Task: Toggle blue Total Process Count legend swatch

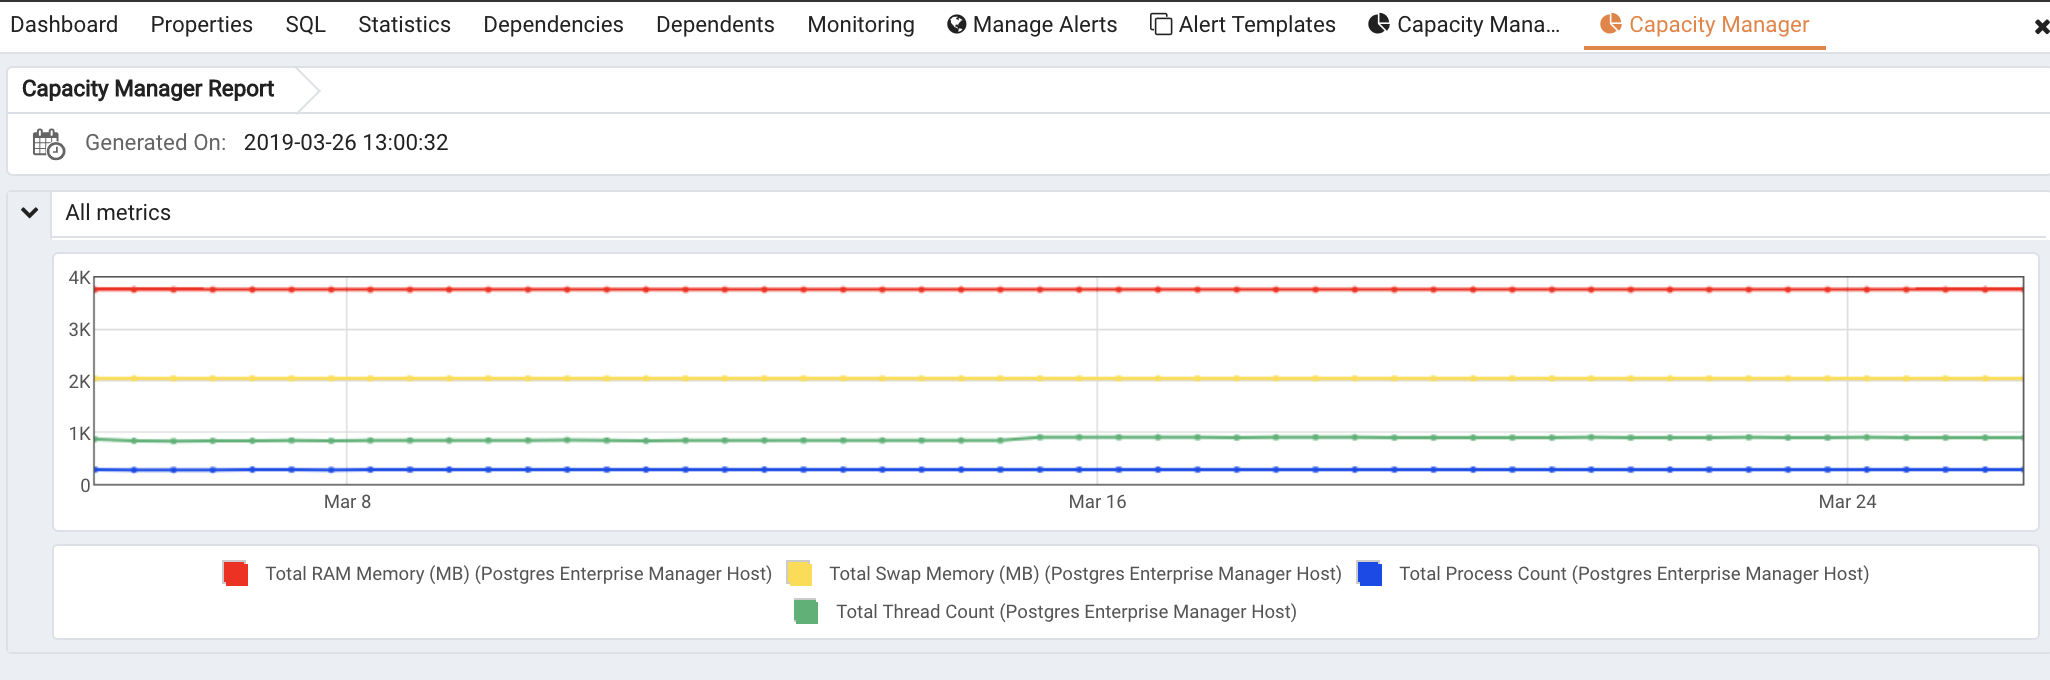Action: (x=1370, y=574)
